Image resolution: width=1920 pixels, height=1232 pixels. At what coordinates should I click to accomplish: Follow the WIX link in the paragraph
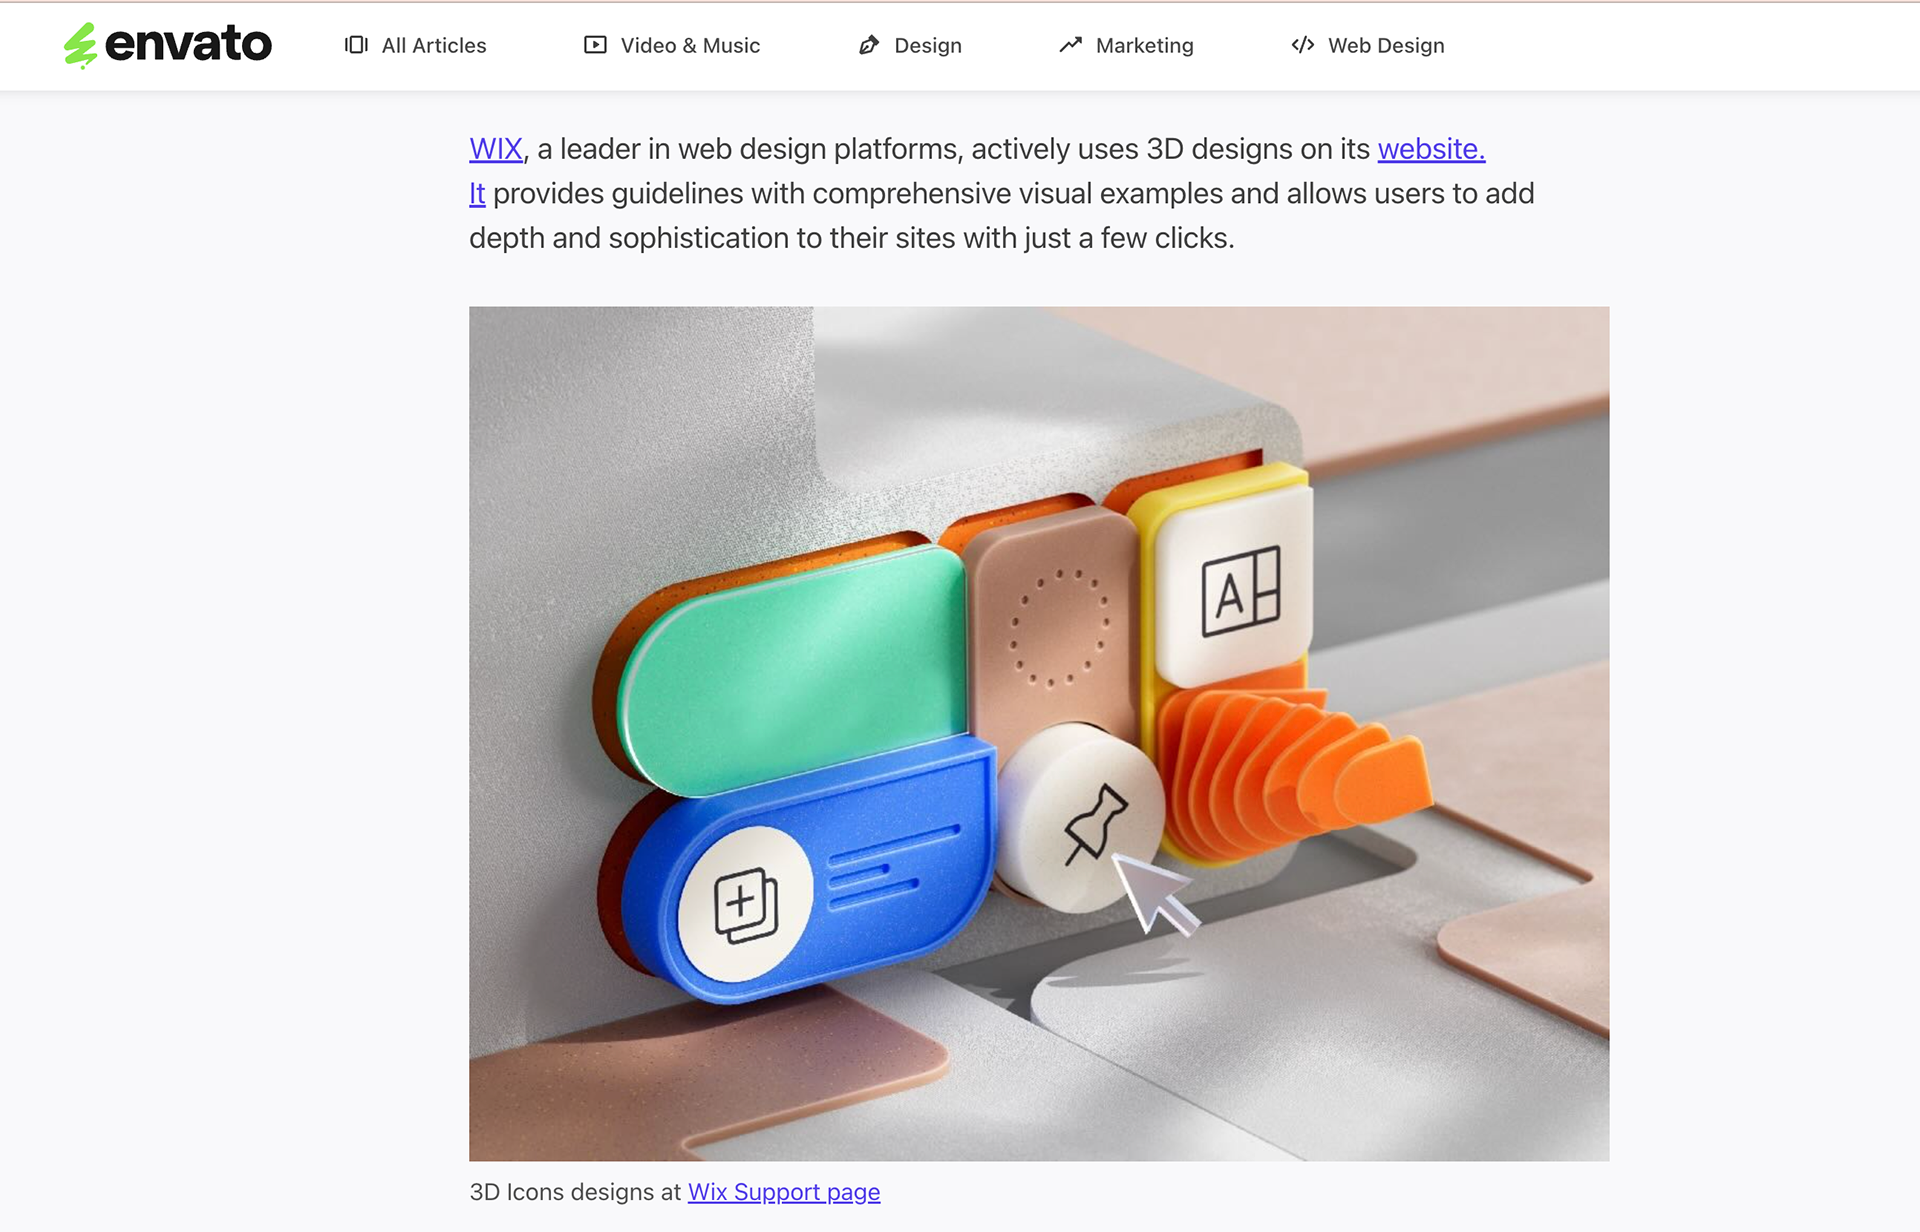[496, 149]
